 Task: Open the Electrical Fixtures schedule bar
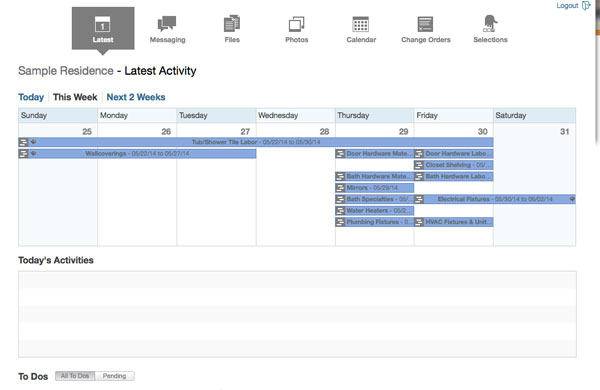[495, 199]
